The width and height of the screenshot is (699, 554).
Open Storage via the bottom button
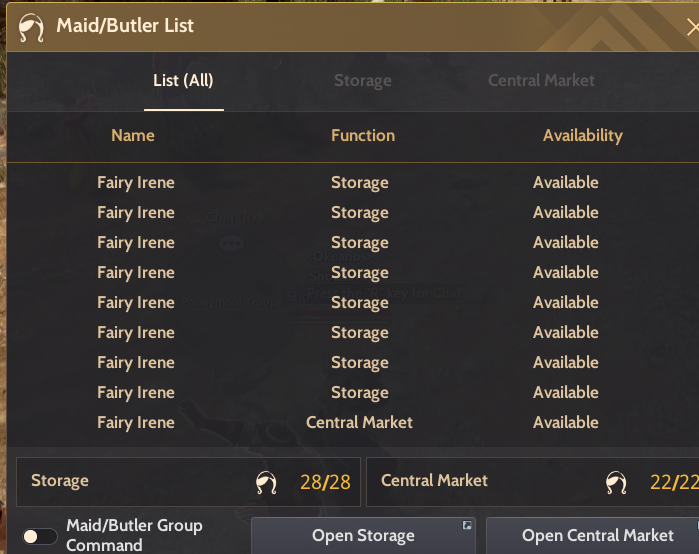tap(363, 536)
